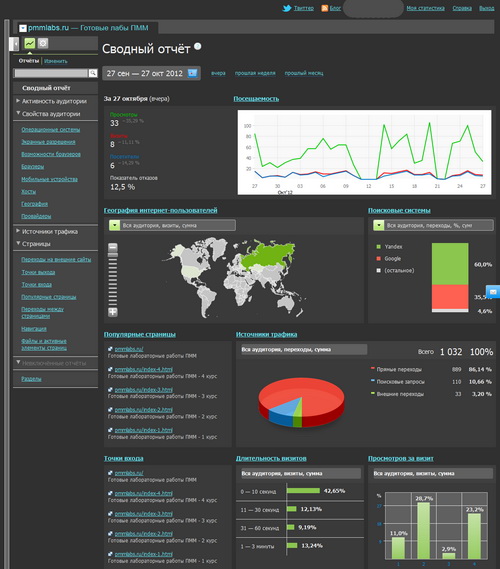
Task: Select the Отчёты tab in sidebar
Action: [x=29, y=61]
